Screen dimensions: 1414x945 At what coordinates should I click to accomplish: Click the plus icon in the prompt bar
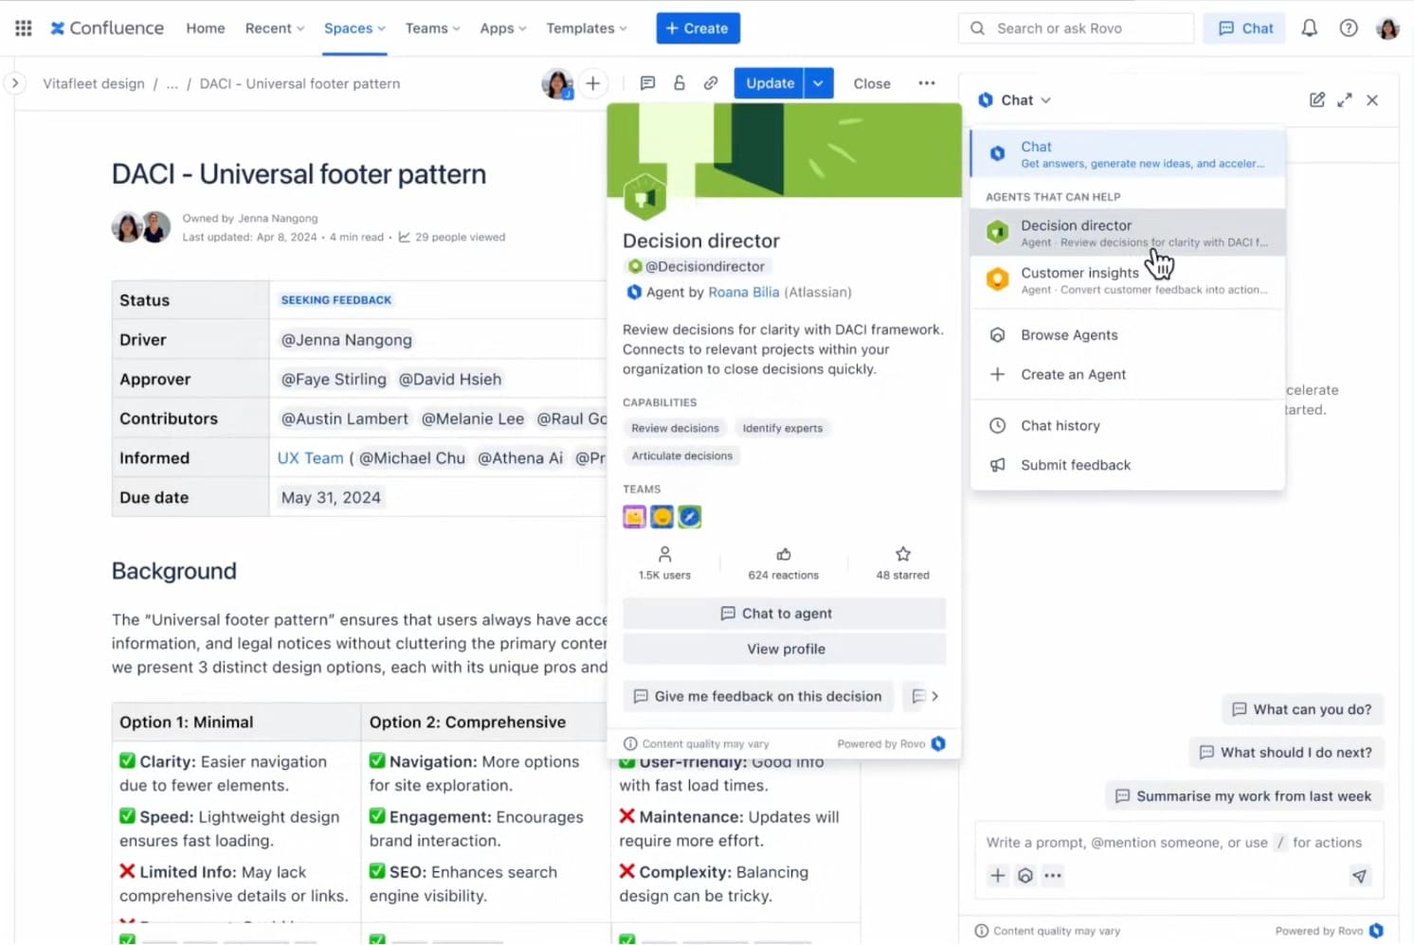[x=997, y=875]
